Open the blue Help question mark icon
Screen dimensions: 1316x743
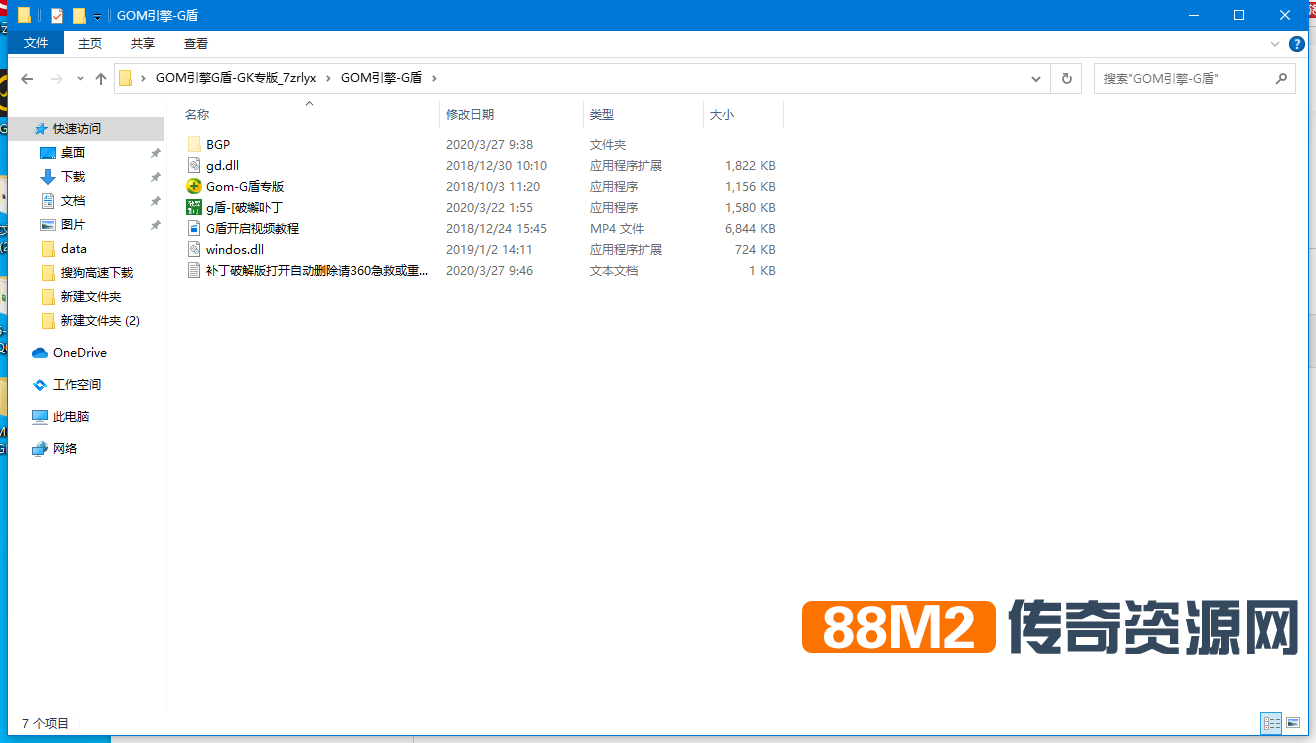[1297, 44]
